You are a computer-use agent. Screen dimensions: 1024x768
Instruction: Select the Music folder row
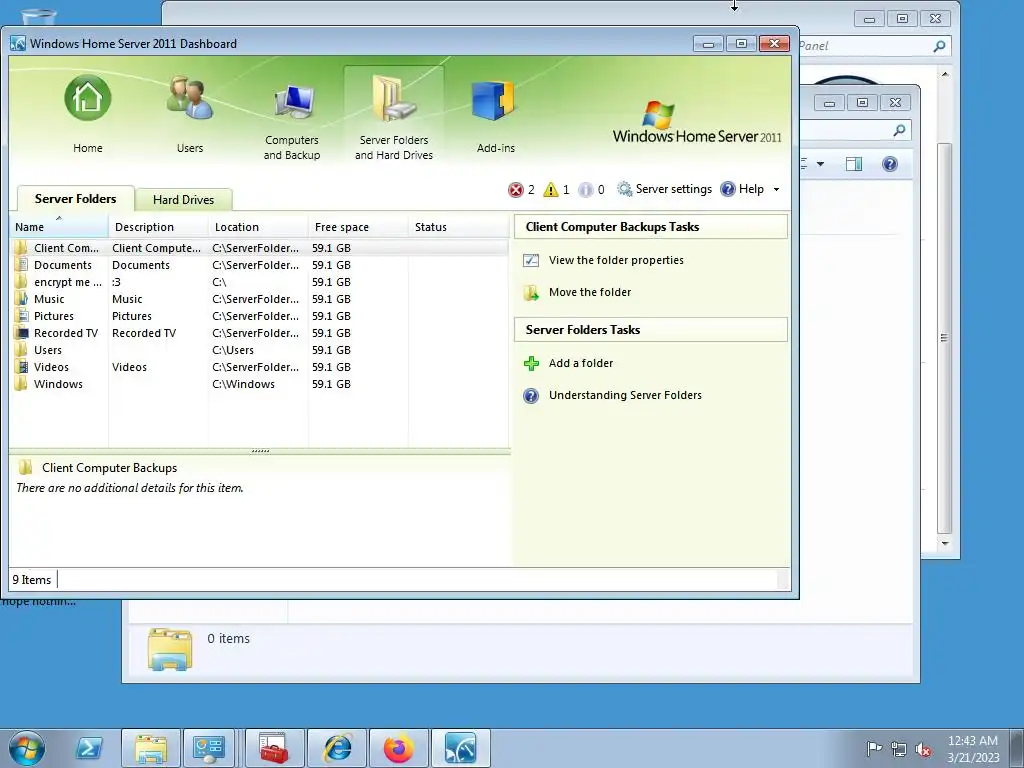(259, 299)
